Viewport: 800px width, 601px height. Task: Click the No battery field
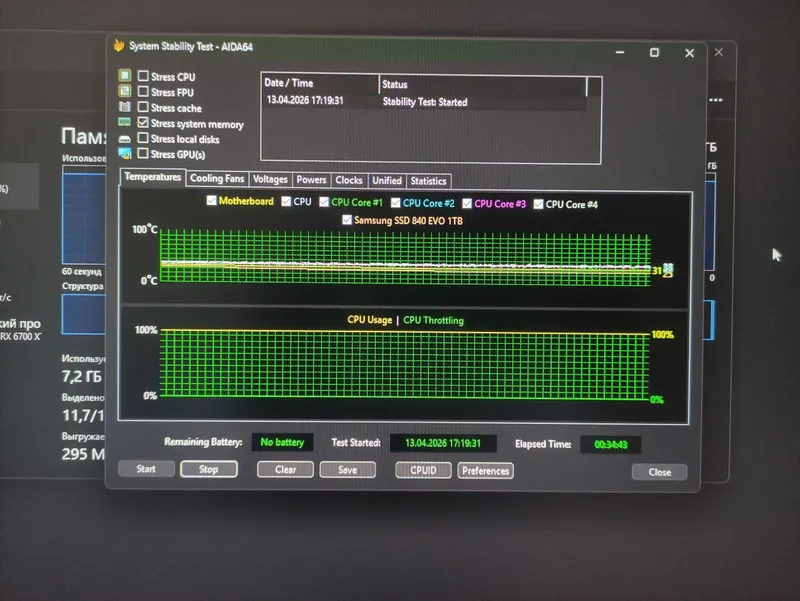[282, 442]
